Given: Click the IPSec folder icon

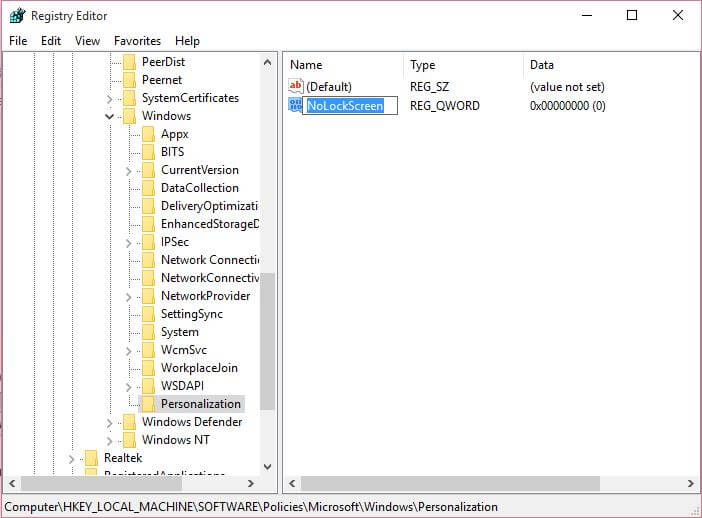Looking at the screenshot, I should pos(149,242).
